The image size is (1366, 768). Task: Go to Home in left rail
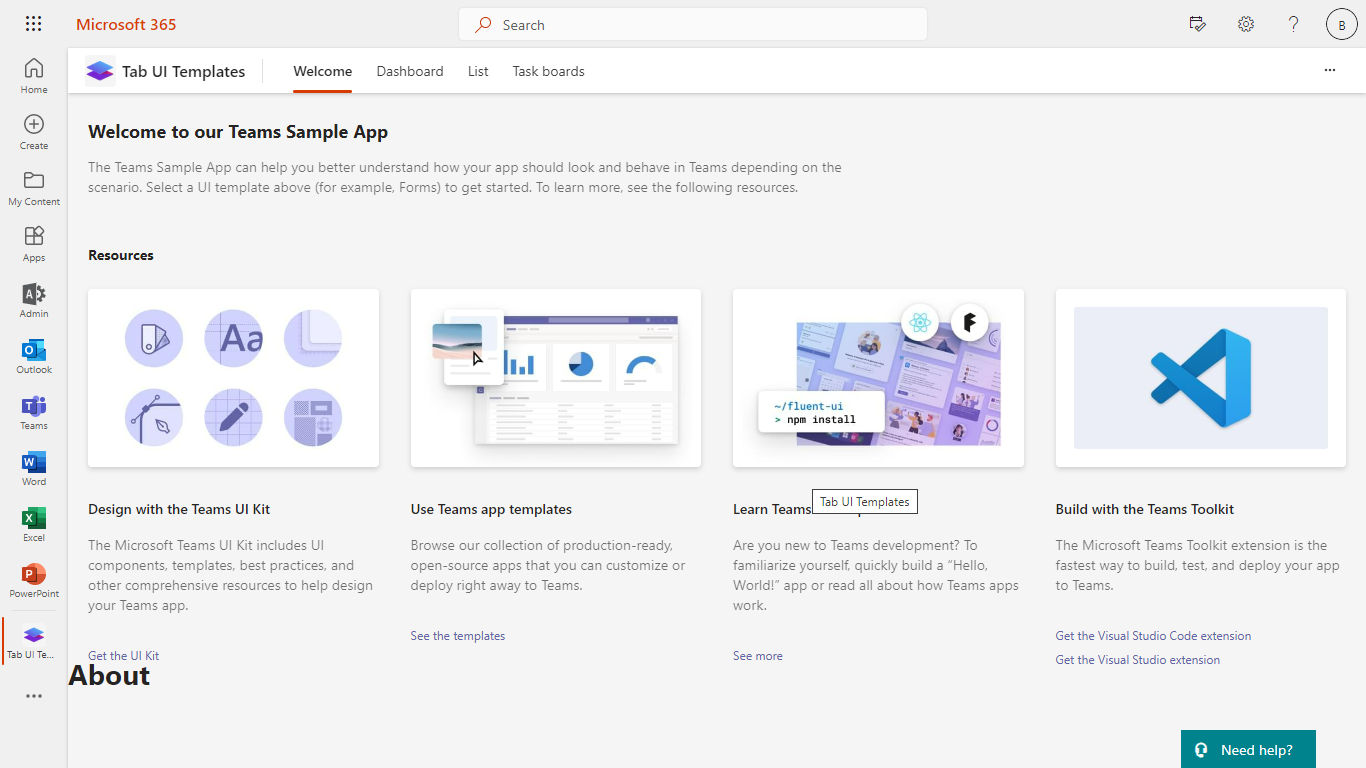[x=34, y=75]
